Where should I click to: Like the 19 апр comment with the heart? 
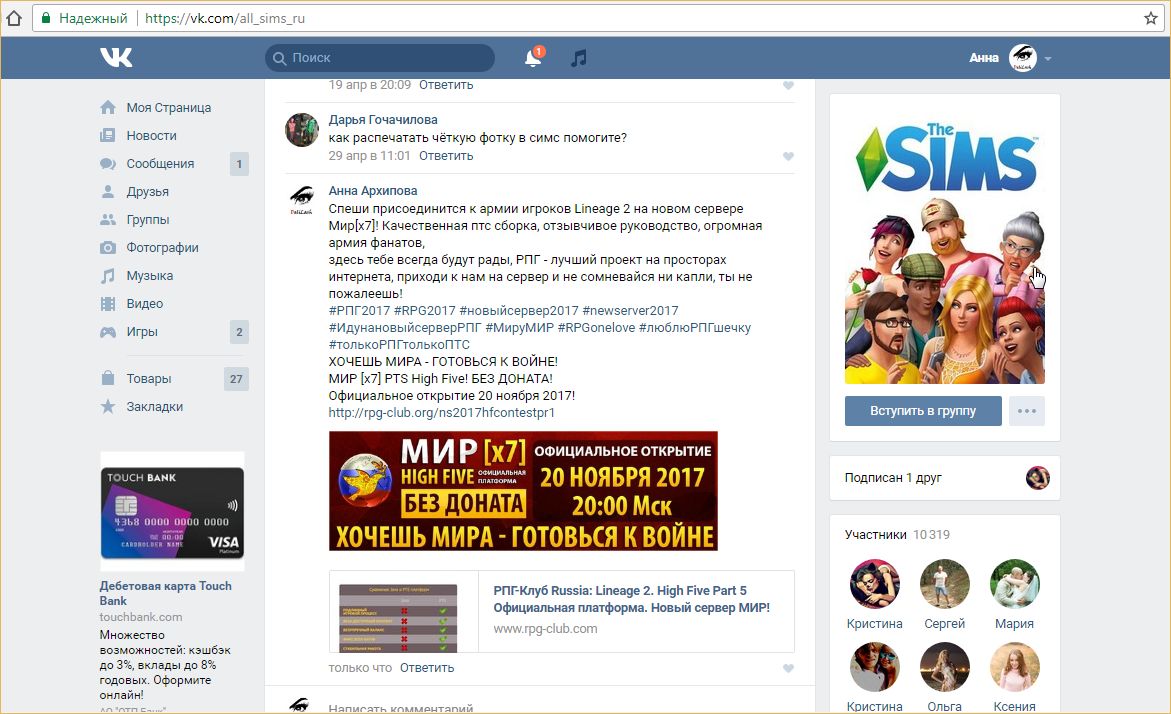(x=788, y=85)
